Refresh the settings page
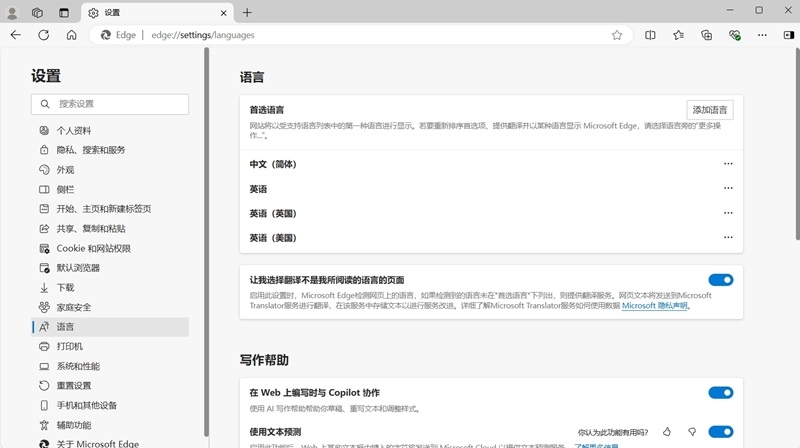Viewport: 800px width, 448px height. (44, 35)
